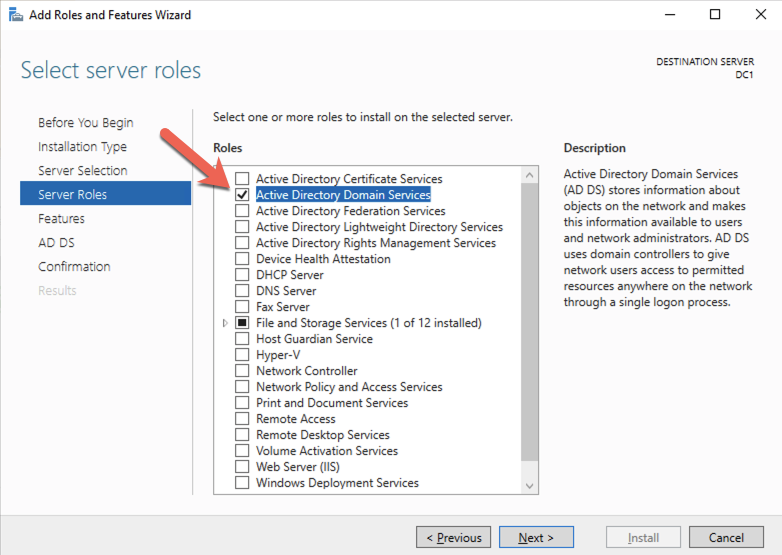Enable Device Health Attestation role
Screen dimensions: 782x555
(242, 258)
